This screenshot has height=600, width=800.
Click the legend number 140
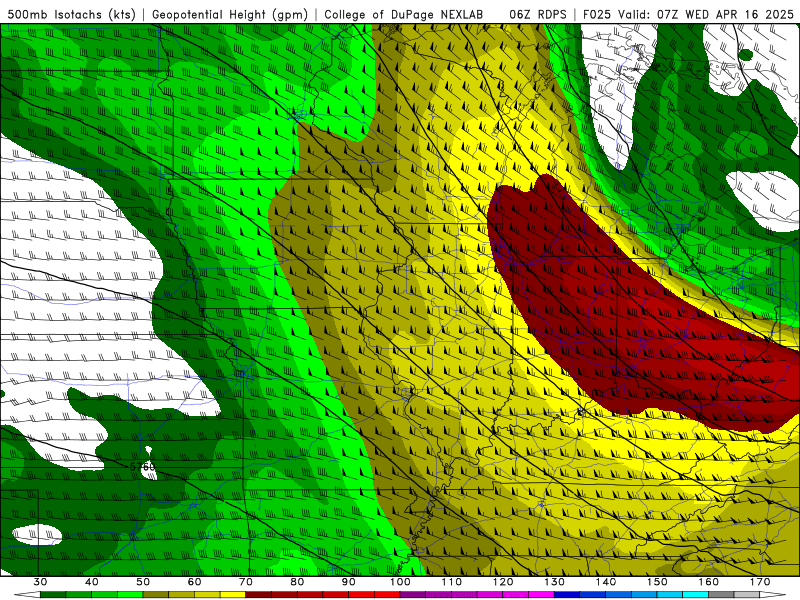606,582
